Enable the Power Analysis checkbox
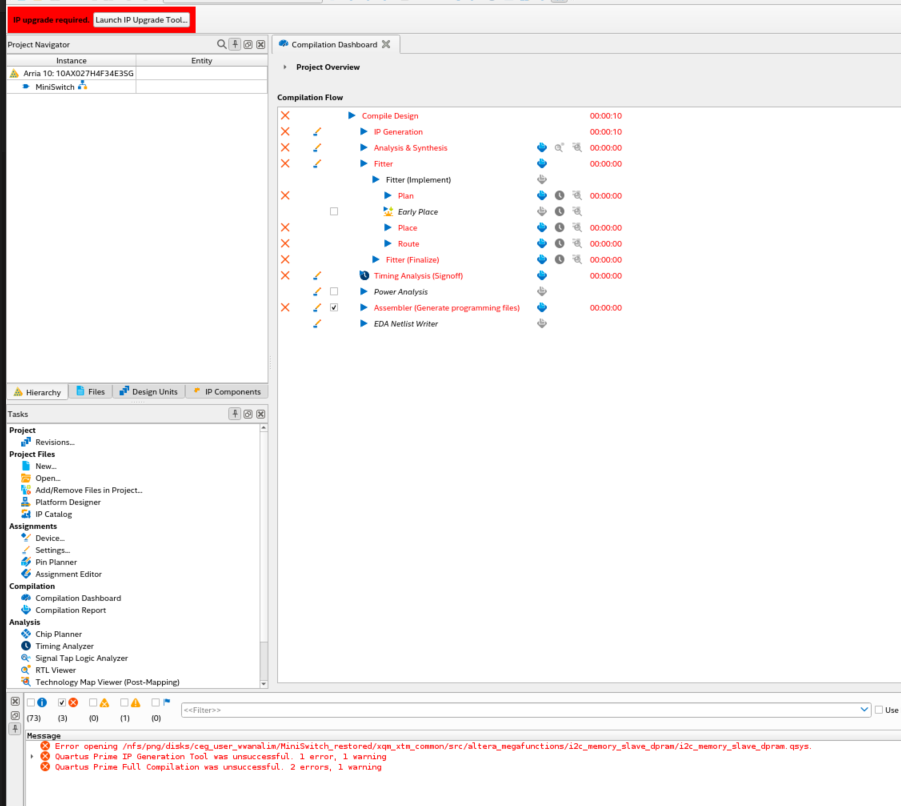The image size is (901, 806). 334,292
